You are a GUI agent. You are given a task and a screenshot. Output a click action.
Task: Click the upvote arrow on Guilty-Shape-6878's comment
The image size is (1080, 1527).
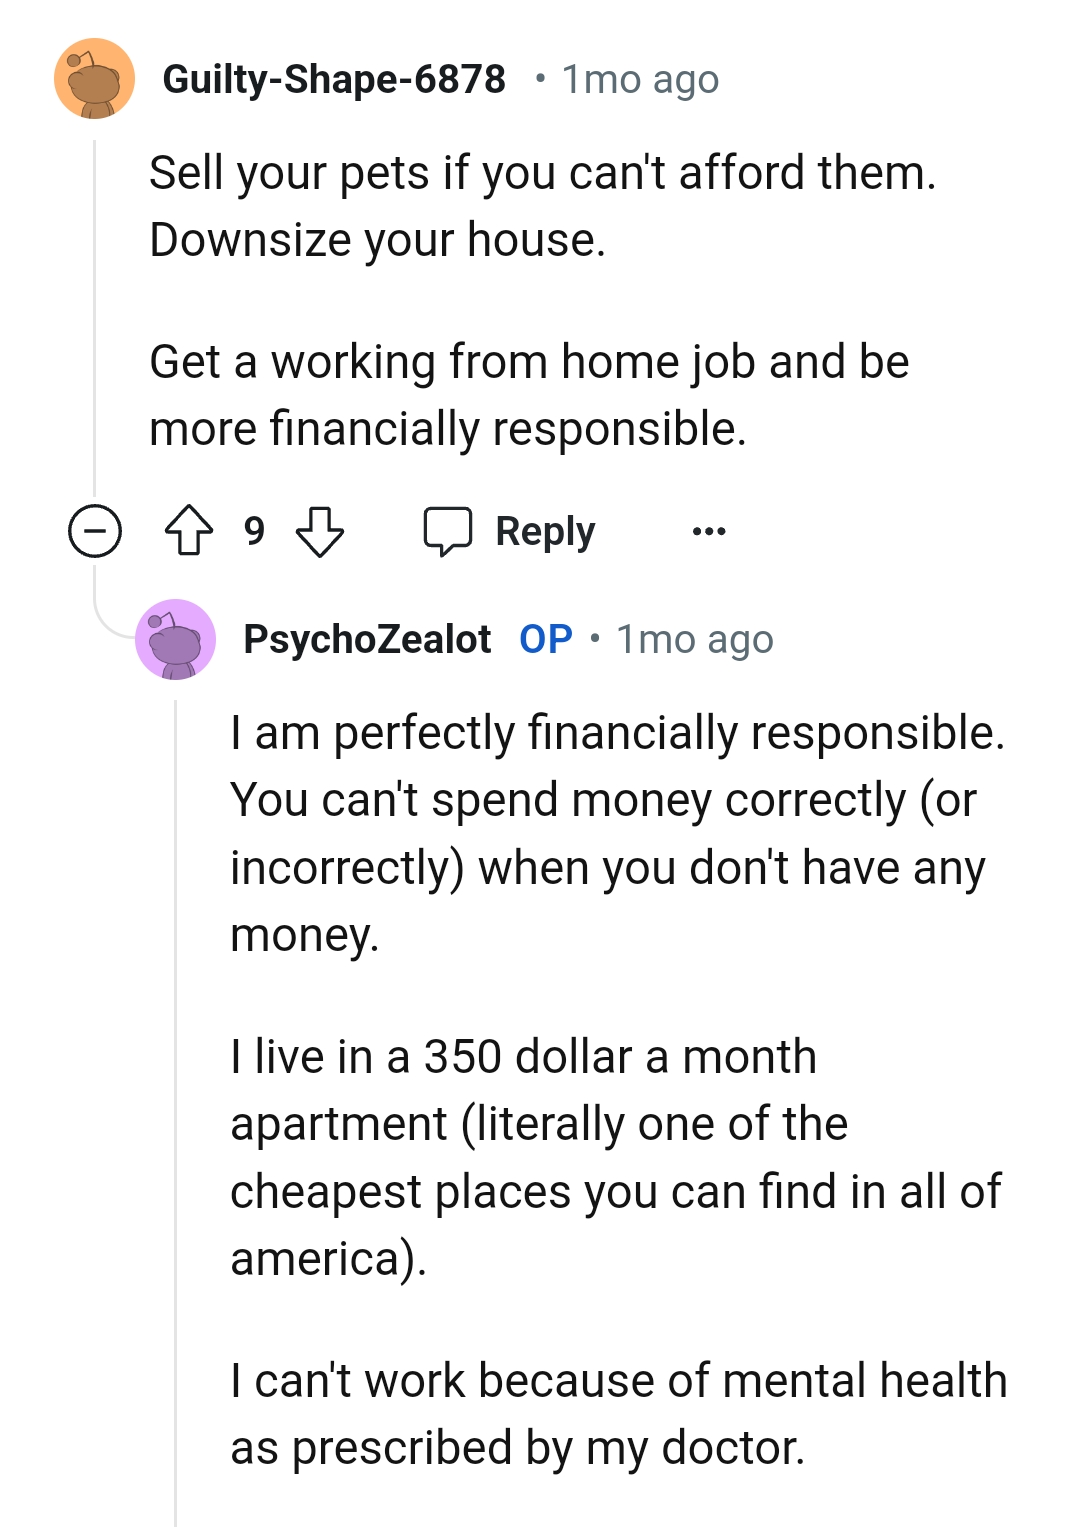pyautogui.click(x=190, y=531)
